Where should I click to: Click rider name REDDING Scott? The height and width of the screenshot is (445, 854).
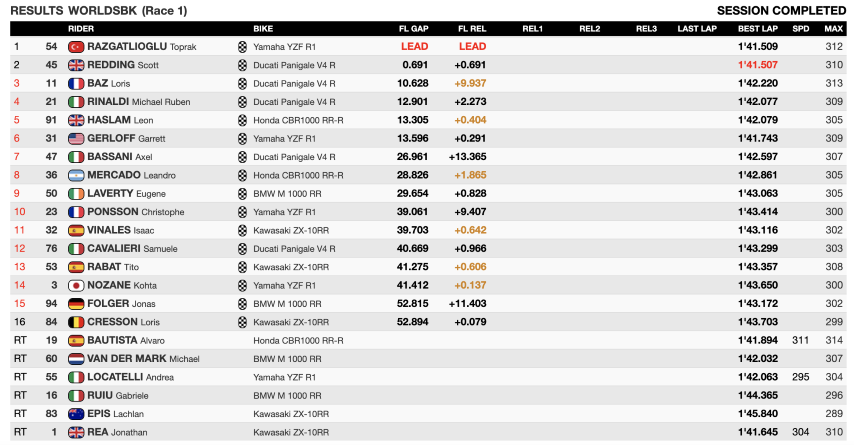point(123,65)
